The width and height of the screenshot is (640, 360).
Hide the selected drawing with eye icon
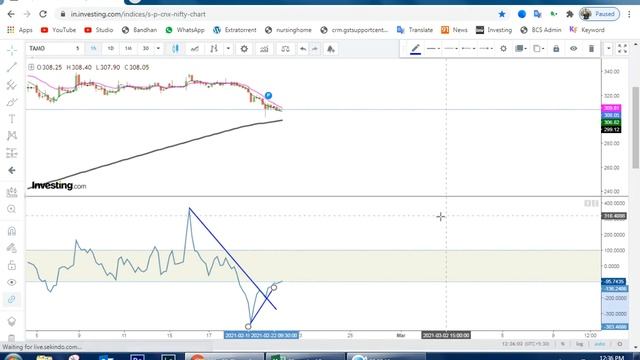(x=573, y=49)
